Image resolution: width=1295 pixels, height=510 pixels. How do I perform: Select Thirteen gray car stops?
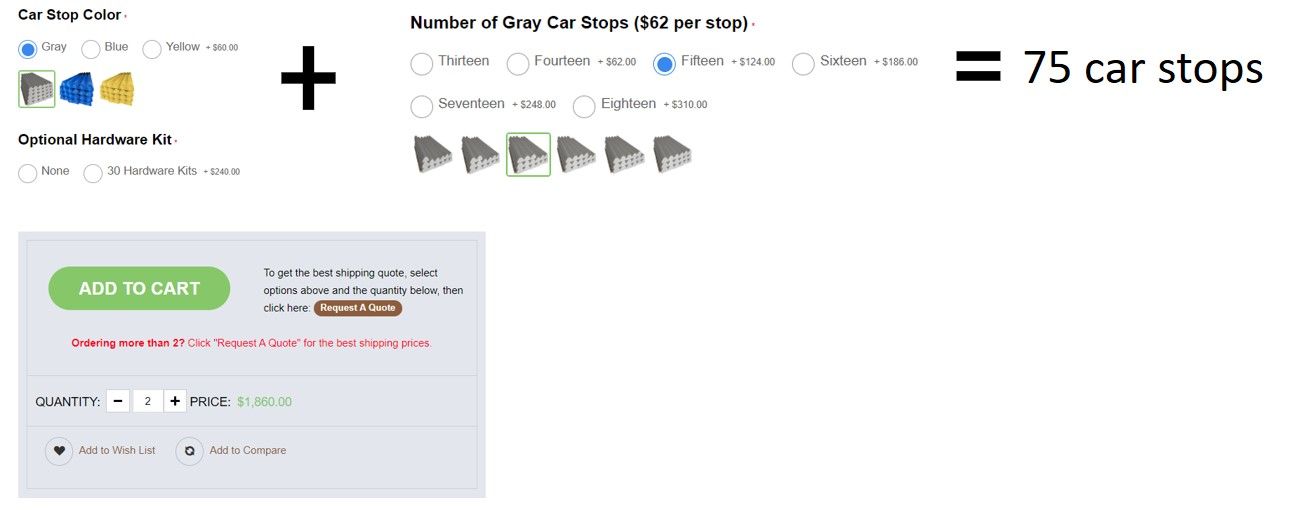click(x=422, y=64)
